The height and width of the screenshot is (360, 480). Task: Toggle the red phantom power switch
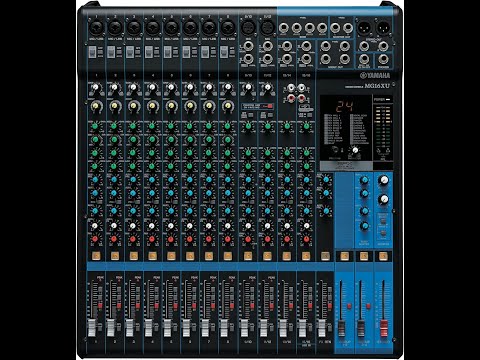[x=270, y=106]
